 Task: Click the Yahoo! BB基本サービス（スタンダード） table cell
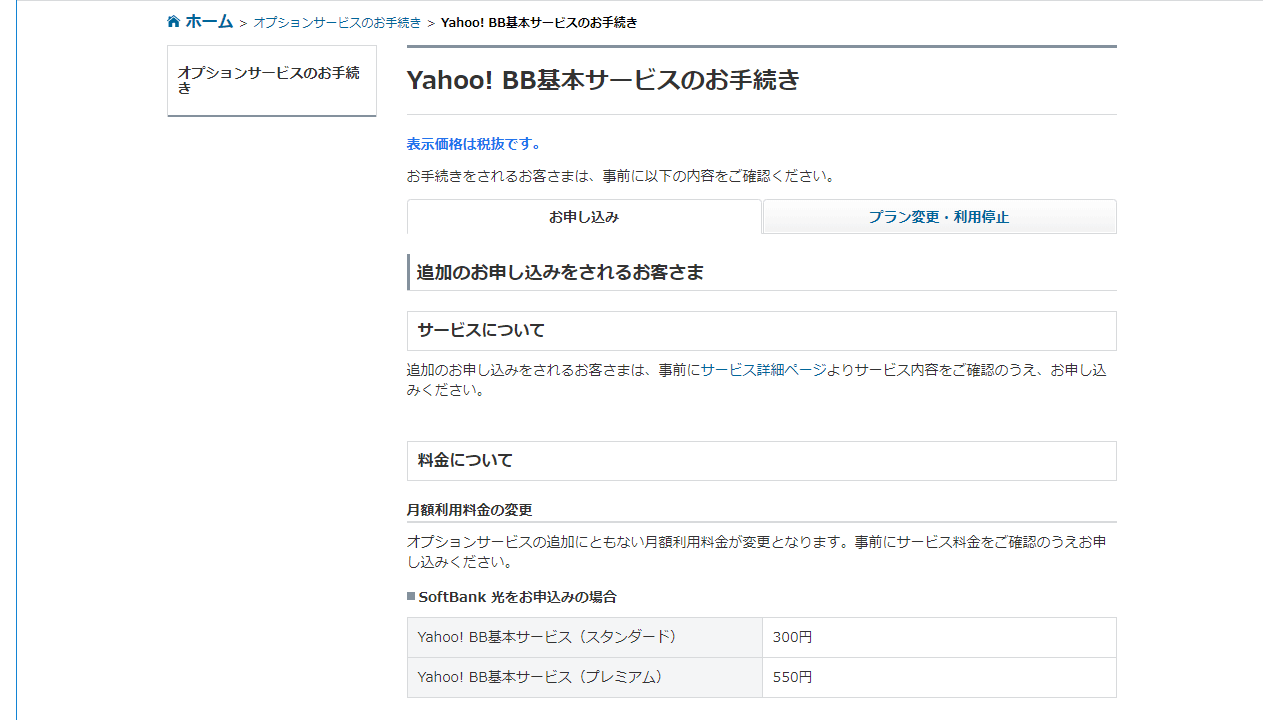(x=585, y=637)
